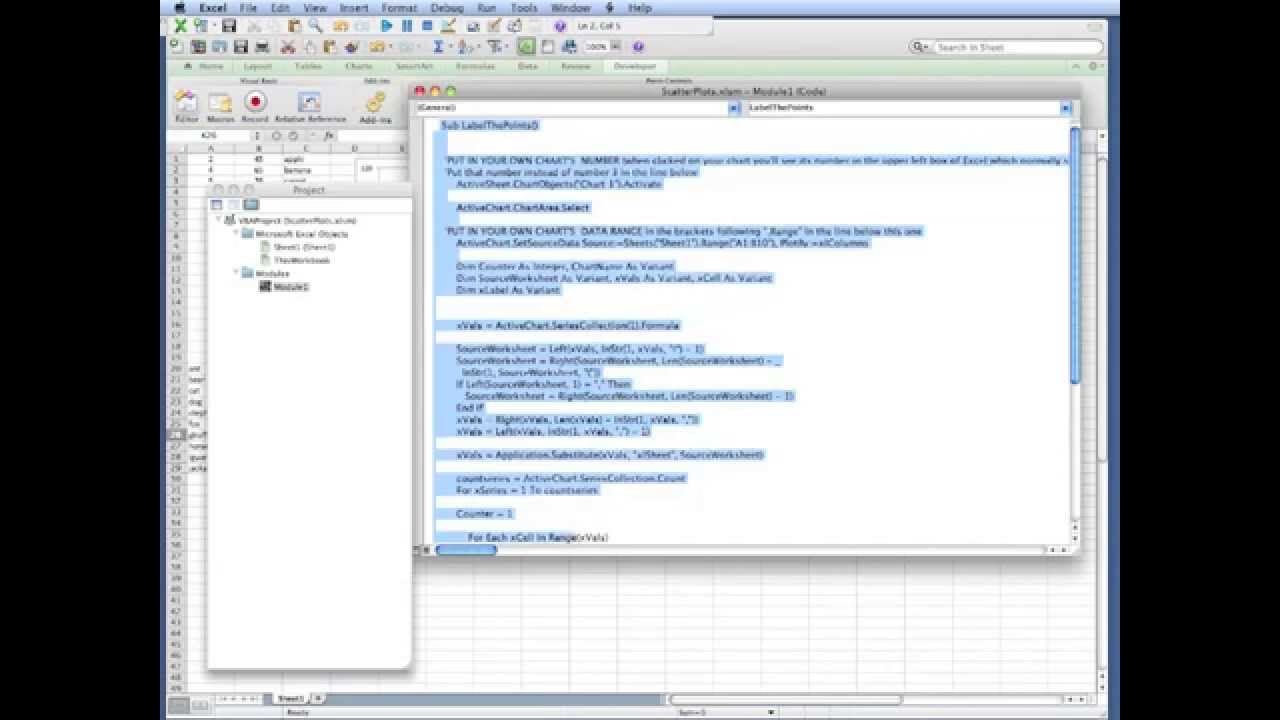This screenshot has width=1280, height=720.
Task: Click the code window horizontal scrollbar thumb
Action: (x=466, y=549)
